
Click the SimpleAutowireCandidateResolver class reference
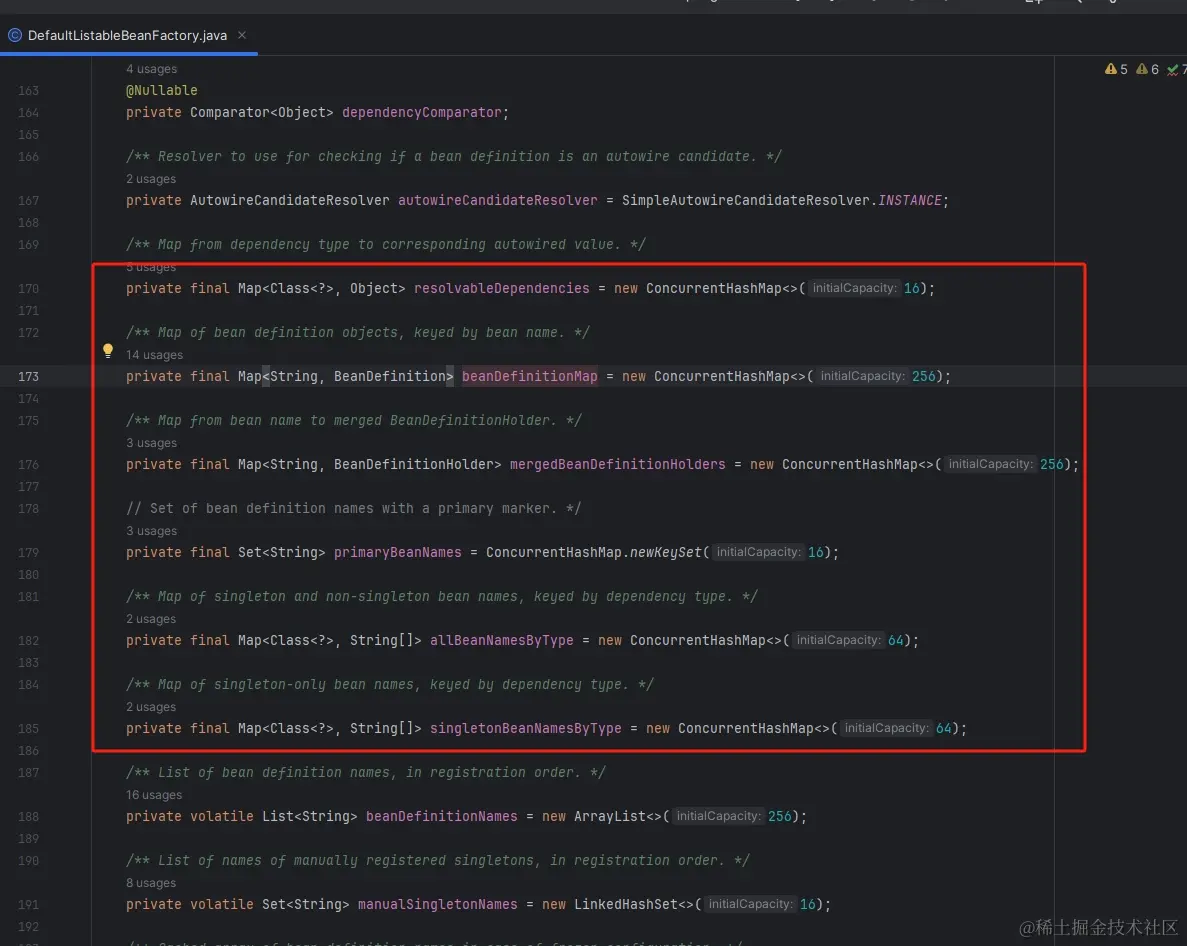point(746,201)
